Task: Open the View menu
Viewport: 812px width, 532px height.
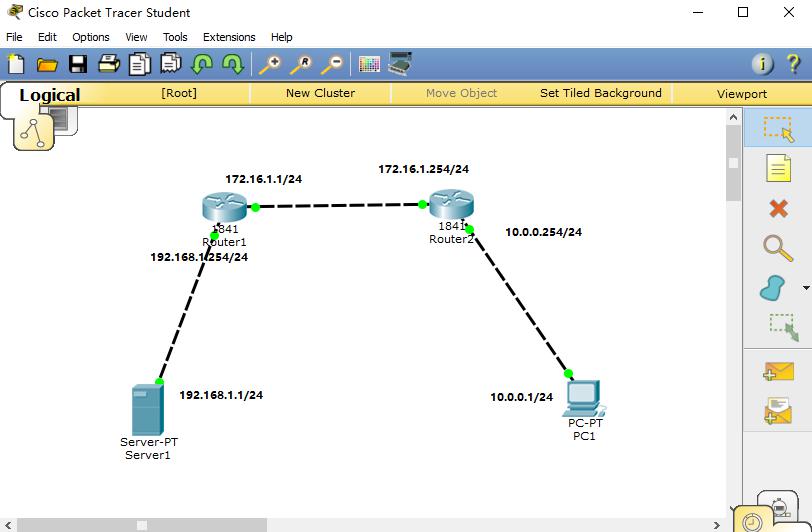Action: pos(136,37)
